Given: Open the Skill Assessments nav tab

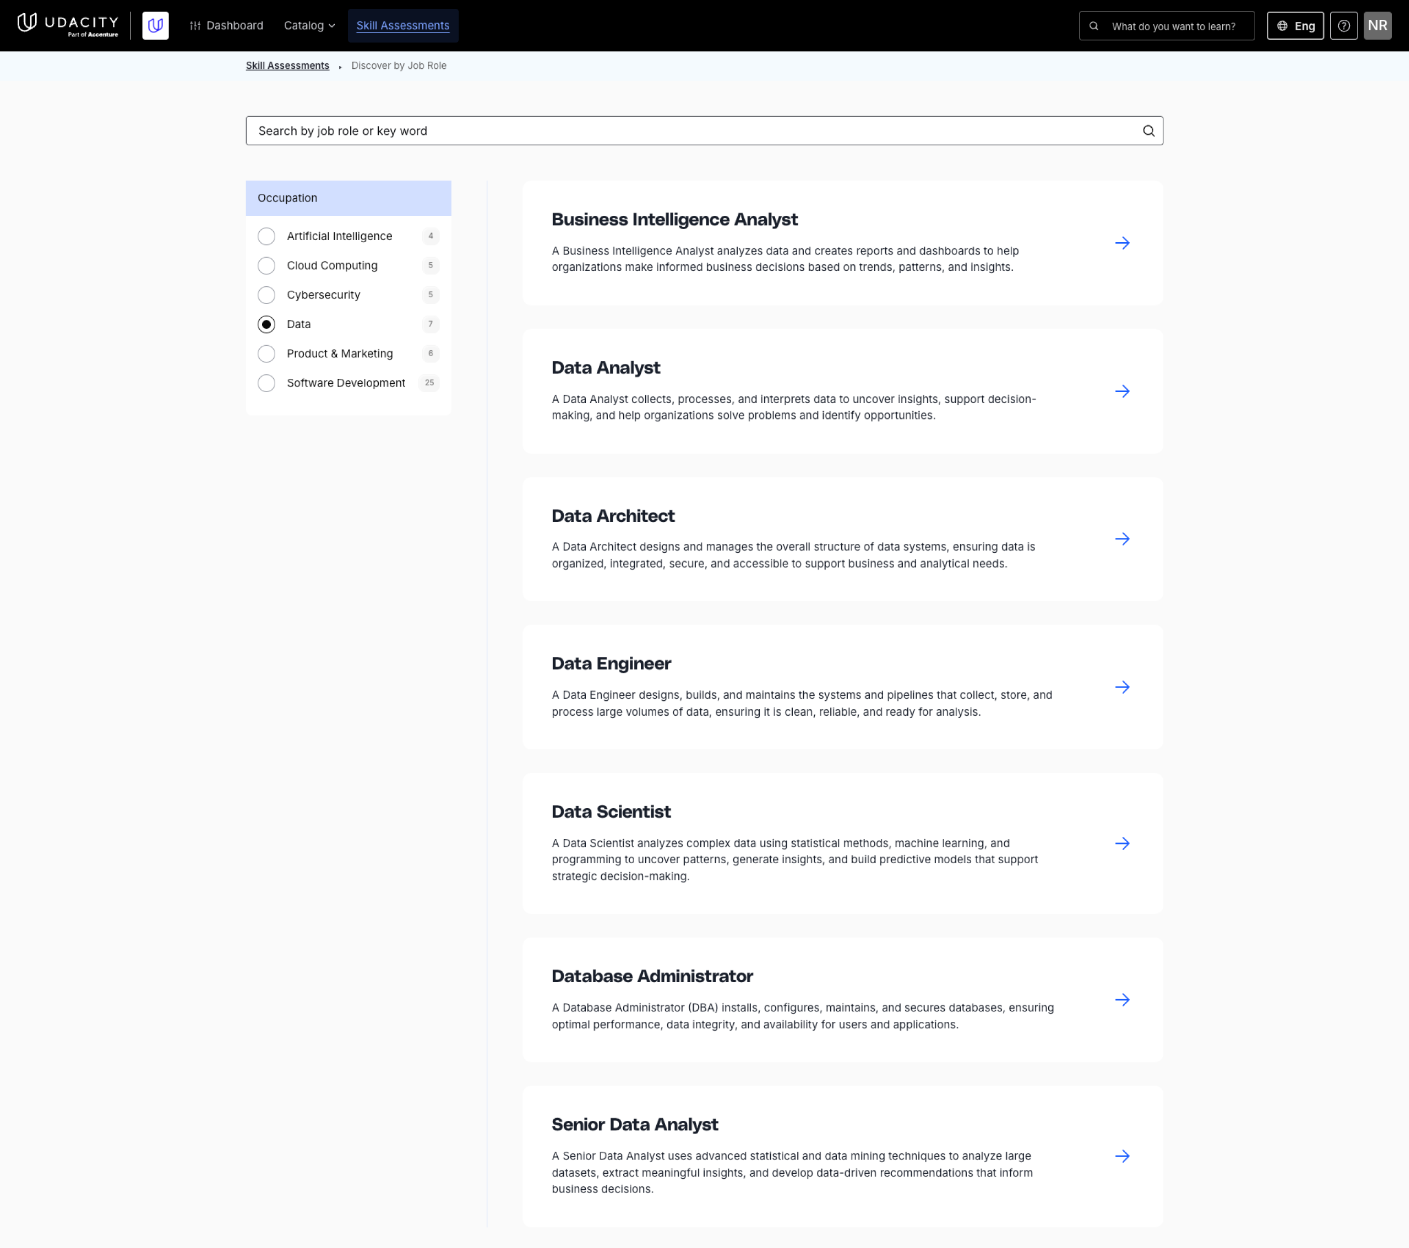Looking at the screenshot, I should [x=403, y=26].
